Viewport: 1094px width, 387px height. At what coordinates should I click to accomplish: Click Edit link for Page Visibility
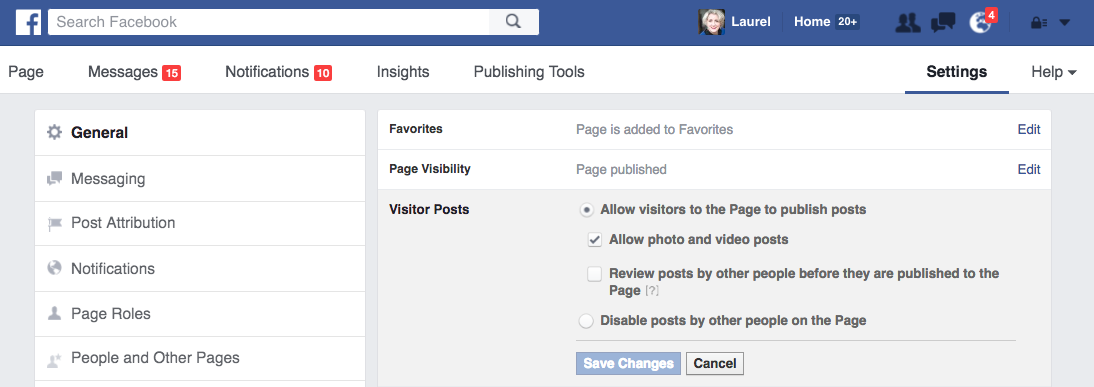click(x=1028, y=169)
